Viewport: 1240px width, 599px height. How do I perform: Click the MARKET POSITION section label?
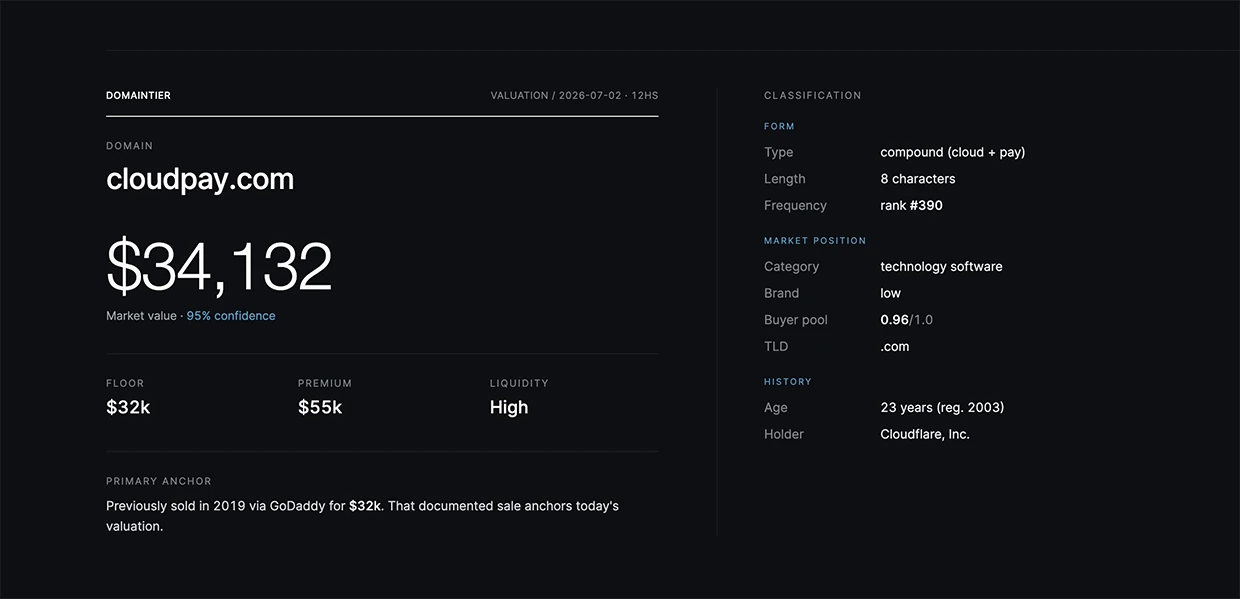815,241
